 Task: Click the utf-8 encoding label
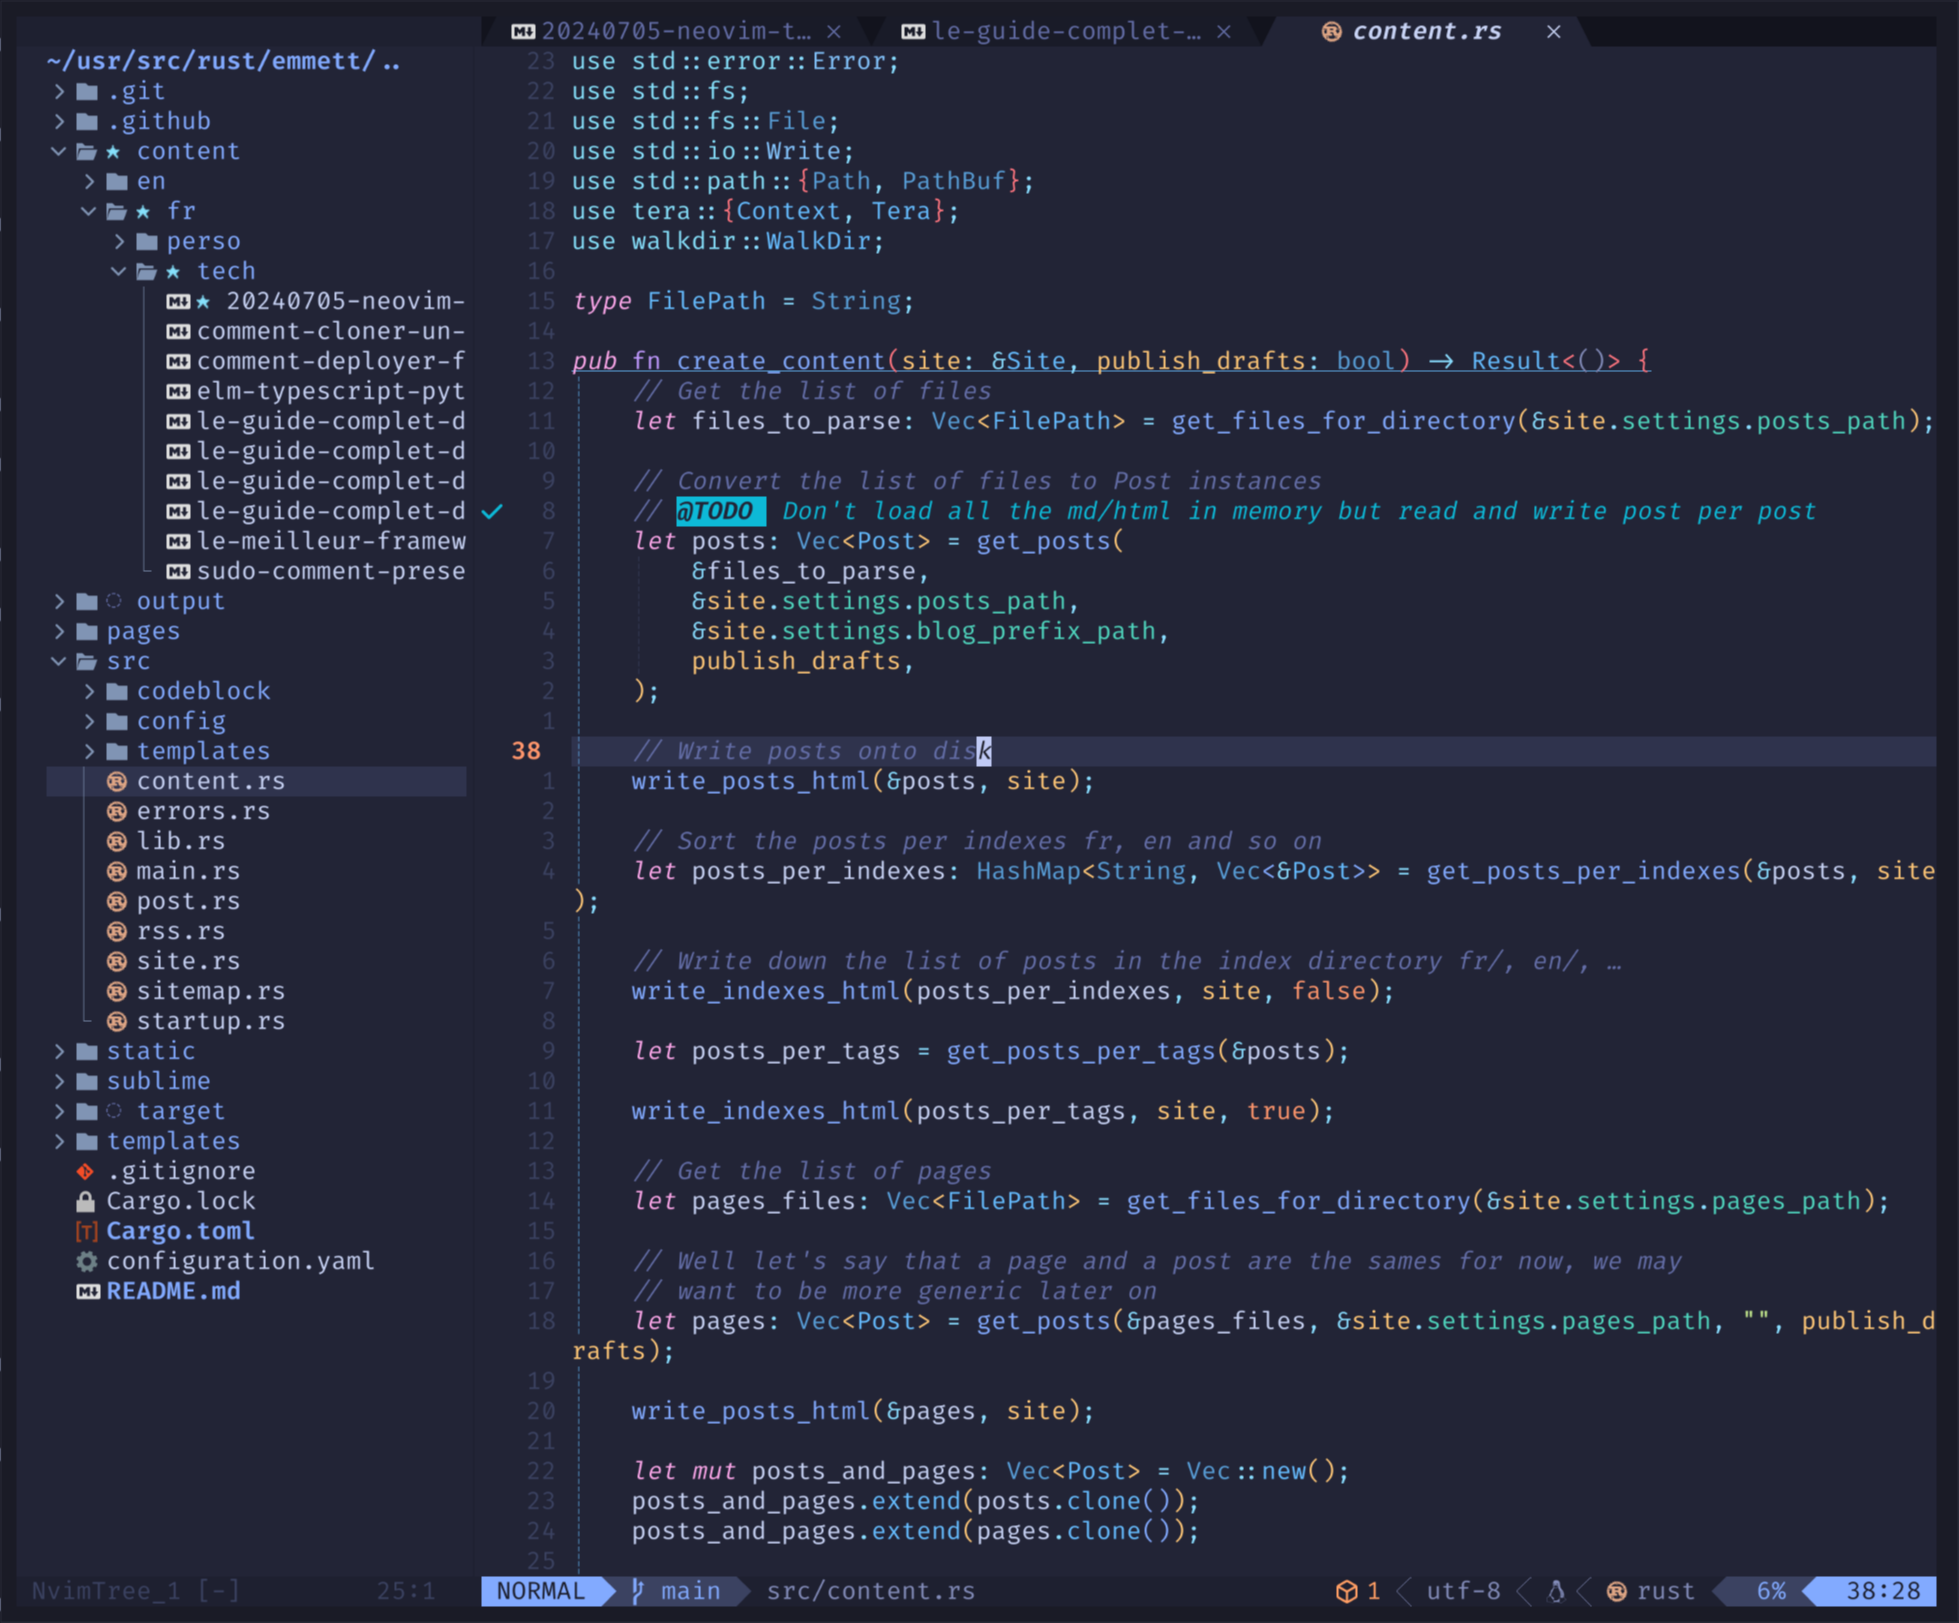tap(1463, 1591)
